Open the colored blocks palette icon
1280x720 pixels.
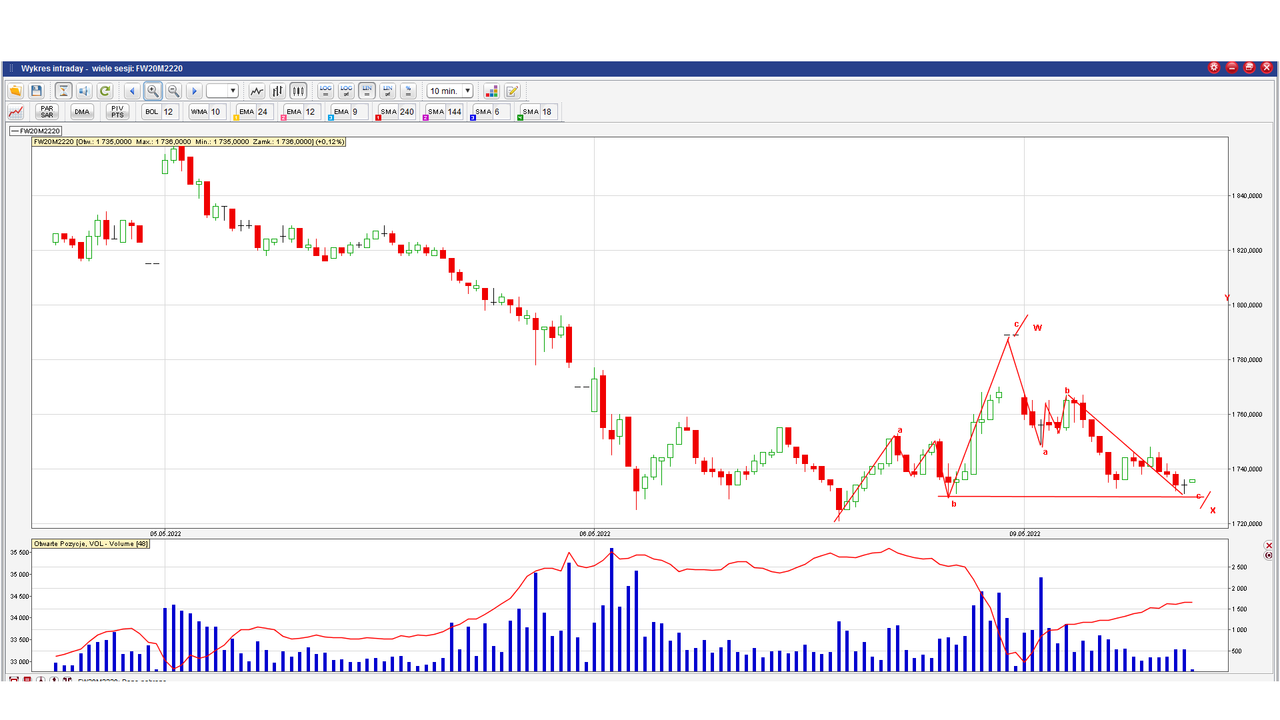click(491, 91)
